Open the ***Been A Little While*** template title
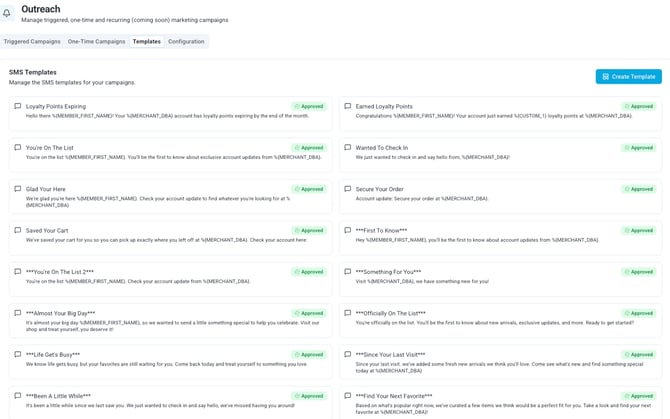Viewport: 670px width, 419px height. coord(59,396)
